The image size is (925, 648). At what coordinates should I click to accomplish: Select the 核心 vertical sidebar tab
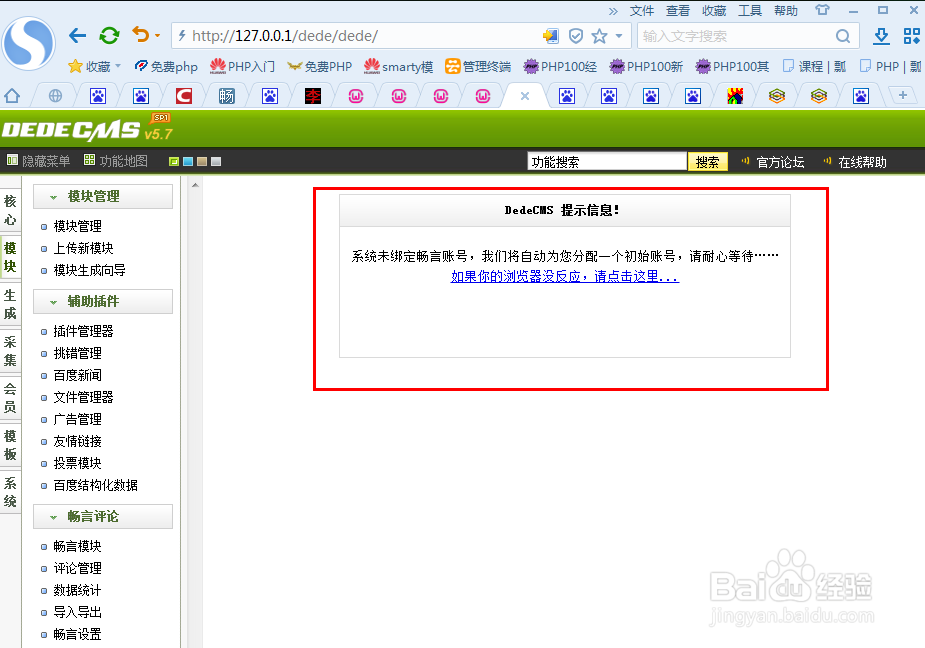click(x=10, y=210)
